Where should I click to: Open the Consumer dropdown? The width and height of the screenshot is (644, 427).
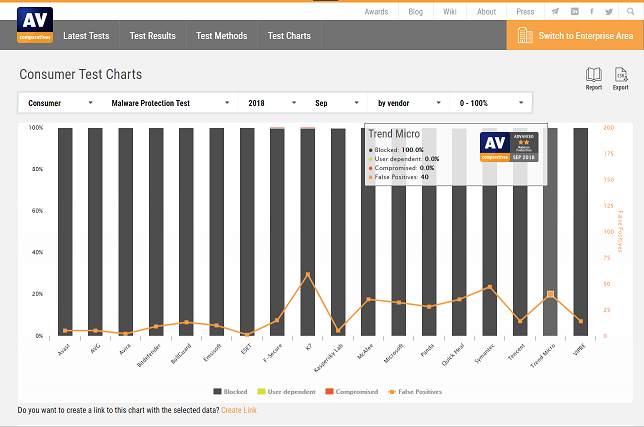coord(60,103)
